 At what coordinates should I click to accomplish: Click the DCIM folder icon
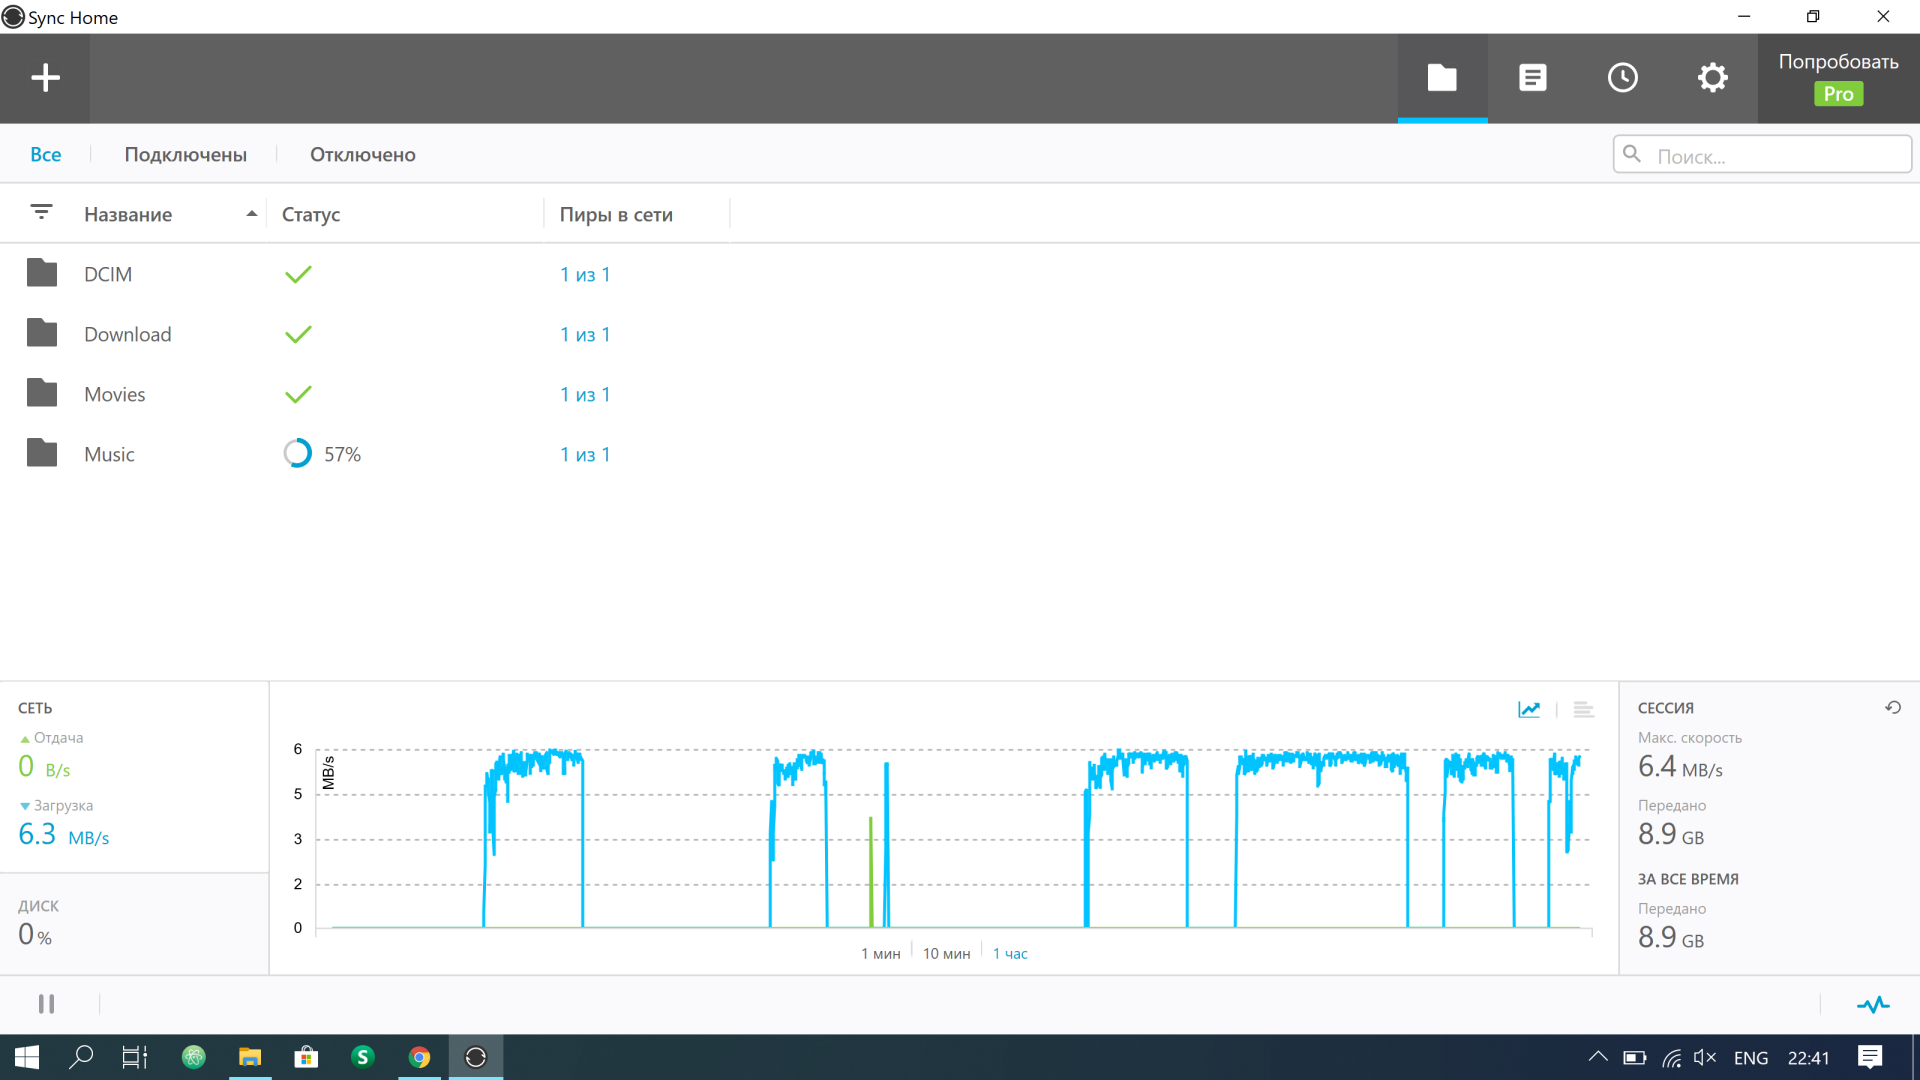click(x=42, y=273)
